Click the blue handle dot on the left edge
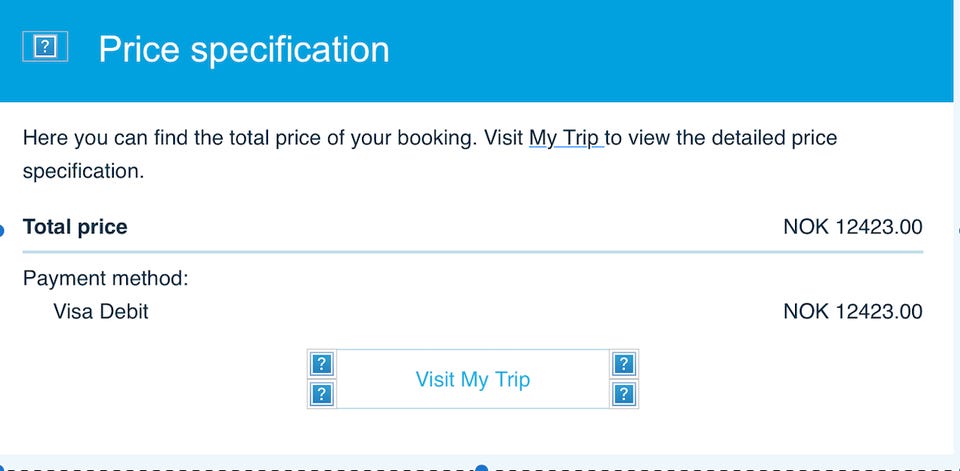960x471 pixels. point(3,229)
